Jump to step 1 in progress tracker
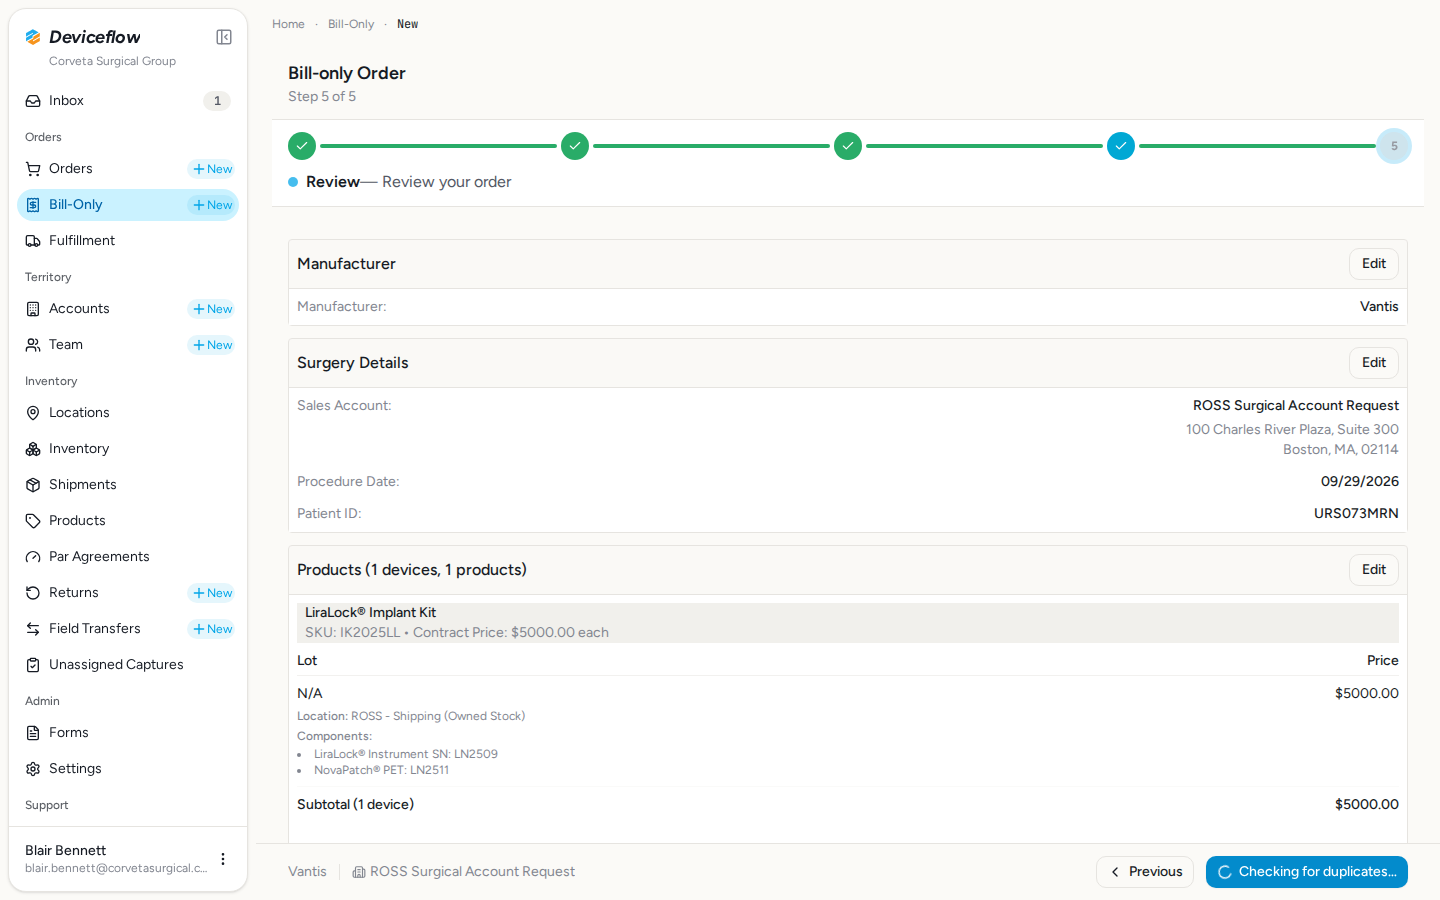The height and width of the screenshot is (900, 1440). [302, 146]
